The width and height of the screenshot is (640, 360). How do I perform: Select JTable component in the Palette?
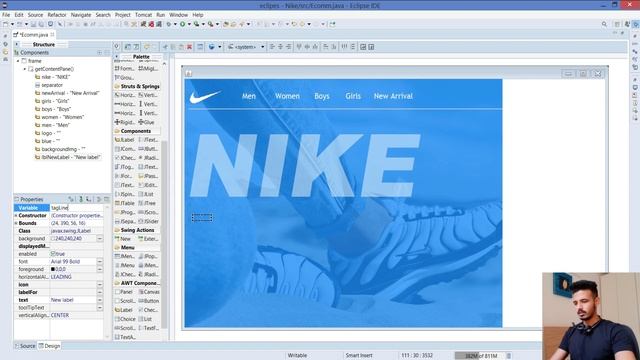tap(124, 203)
